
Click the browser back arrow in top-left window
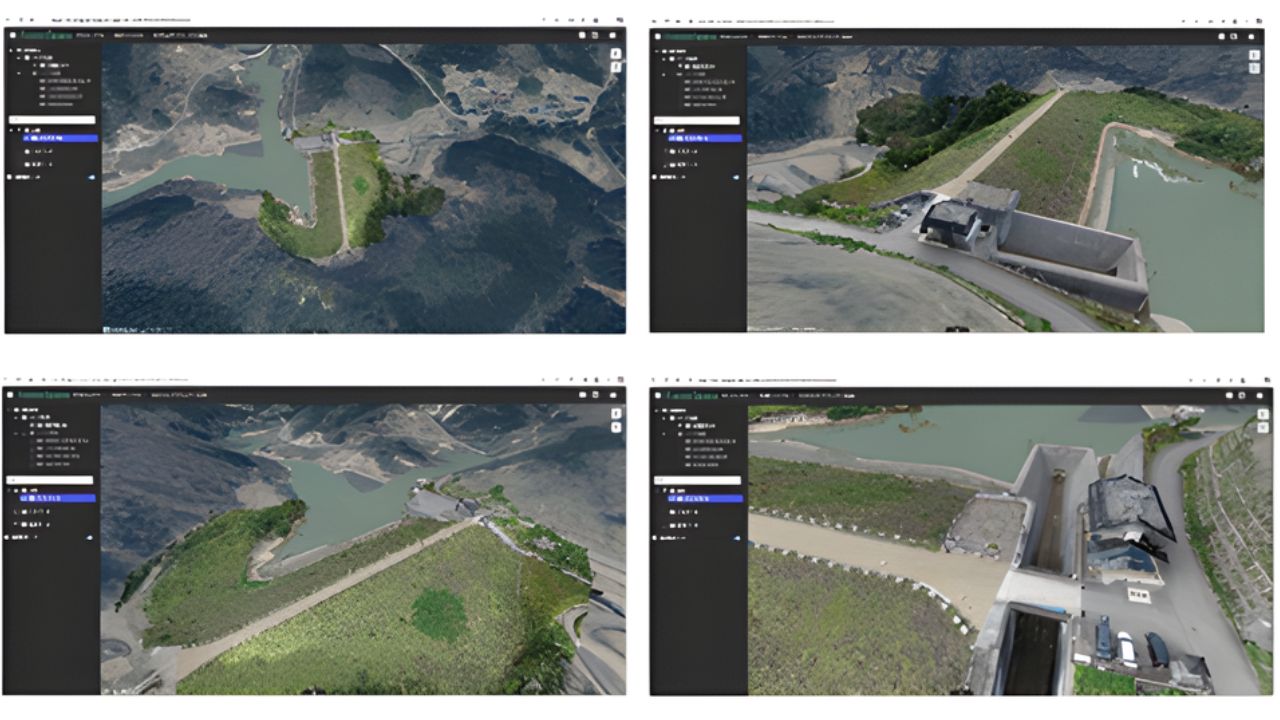pyautogui.click(x=8, y=19)
